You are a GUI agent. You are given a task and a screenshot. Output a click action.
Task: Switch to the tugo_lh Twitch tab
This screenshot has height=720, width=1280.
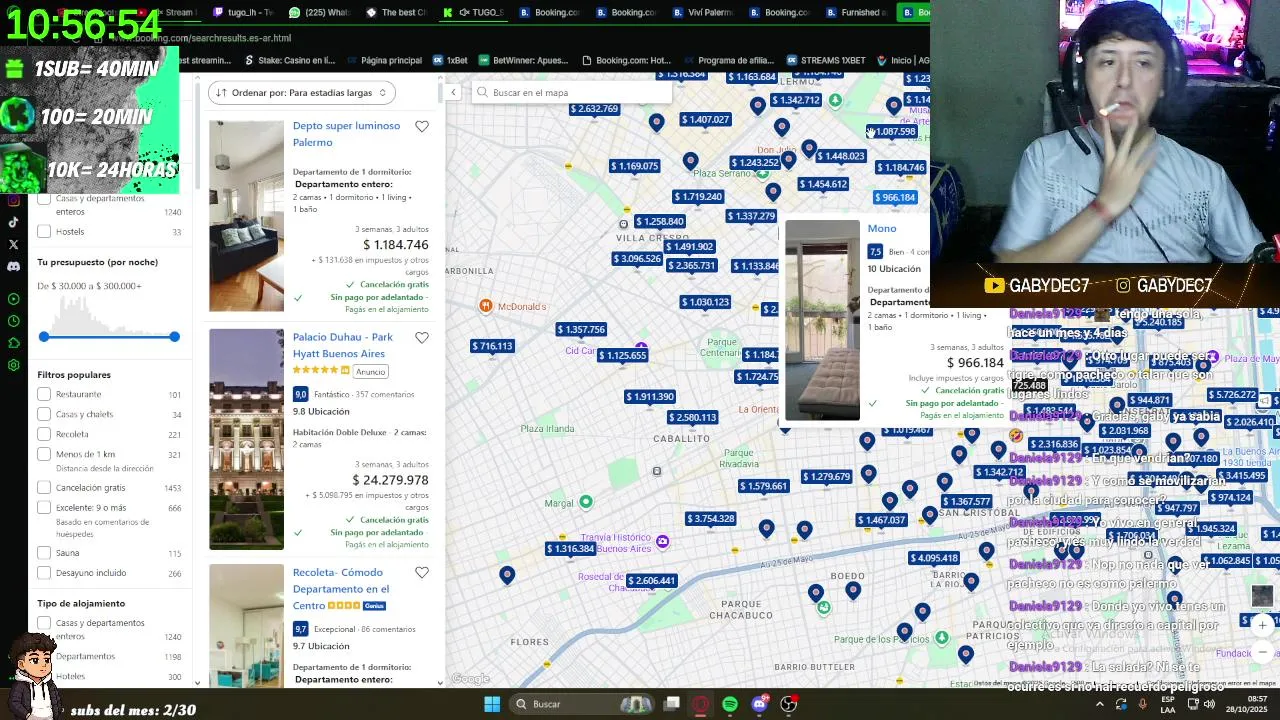[x=243, y=13]
